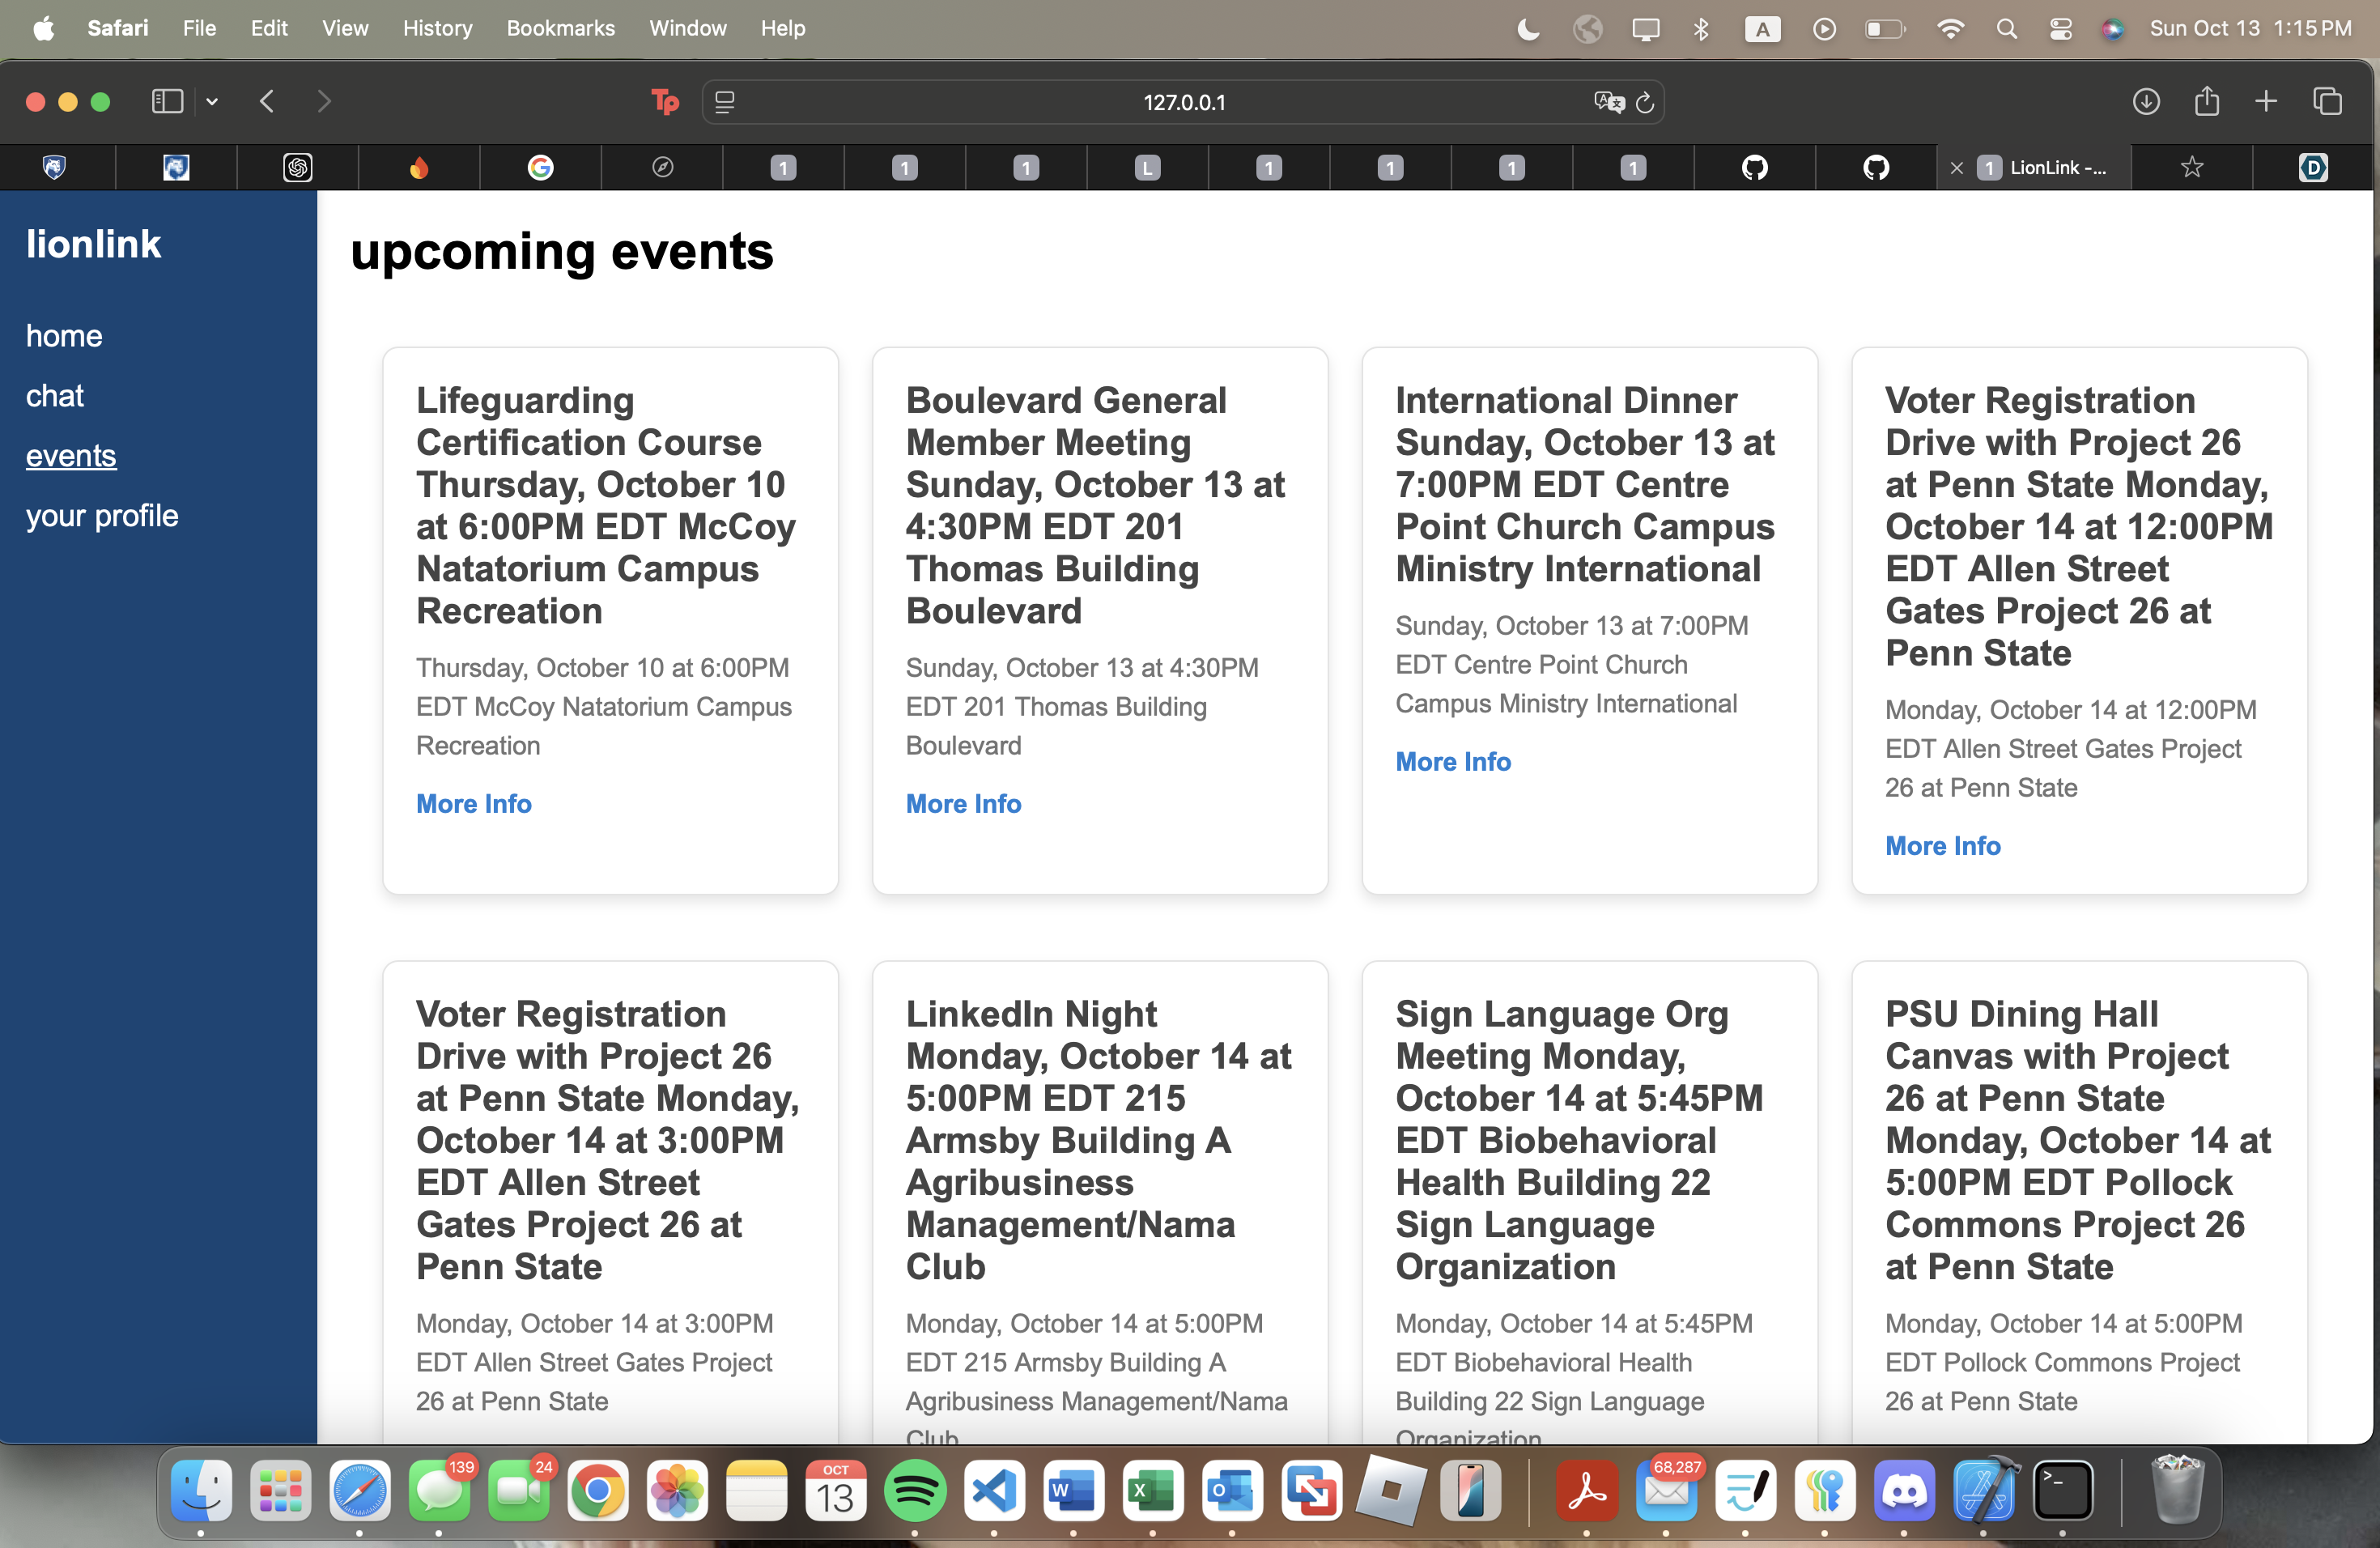Viewport: 2380px width, 1548px height.
Task: Click the Safari sidebar toggle icon
Action: (x=167, y=101)
